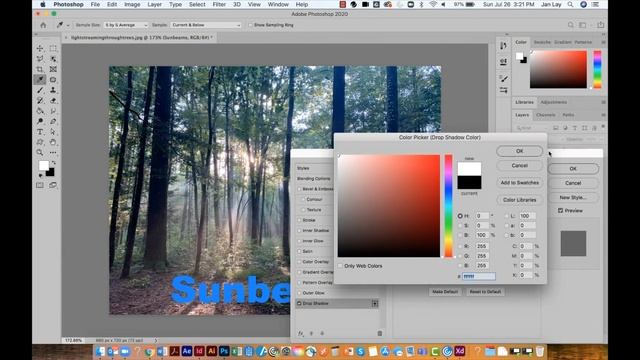Viewport: 640px width, 360px height.
Task: Open the Window menu
Action: pos(278,4)
